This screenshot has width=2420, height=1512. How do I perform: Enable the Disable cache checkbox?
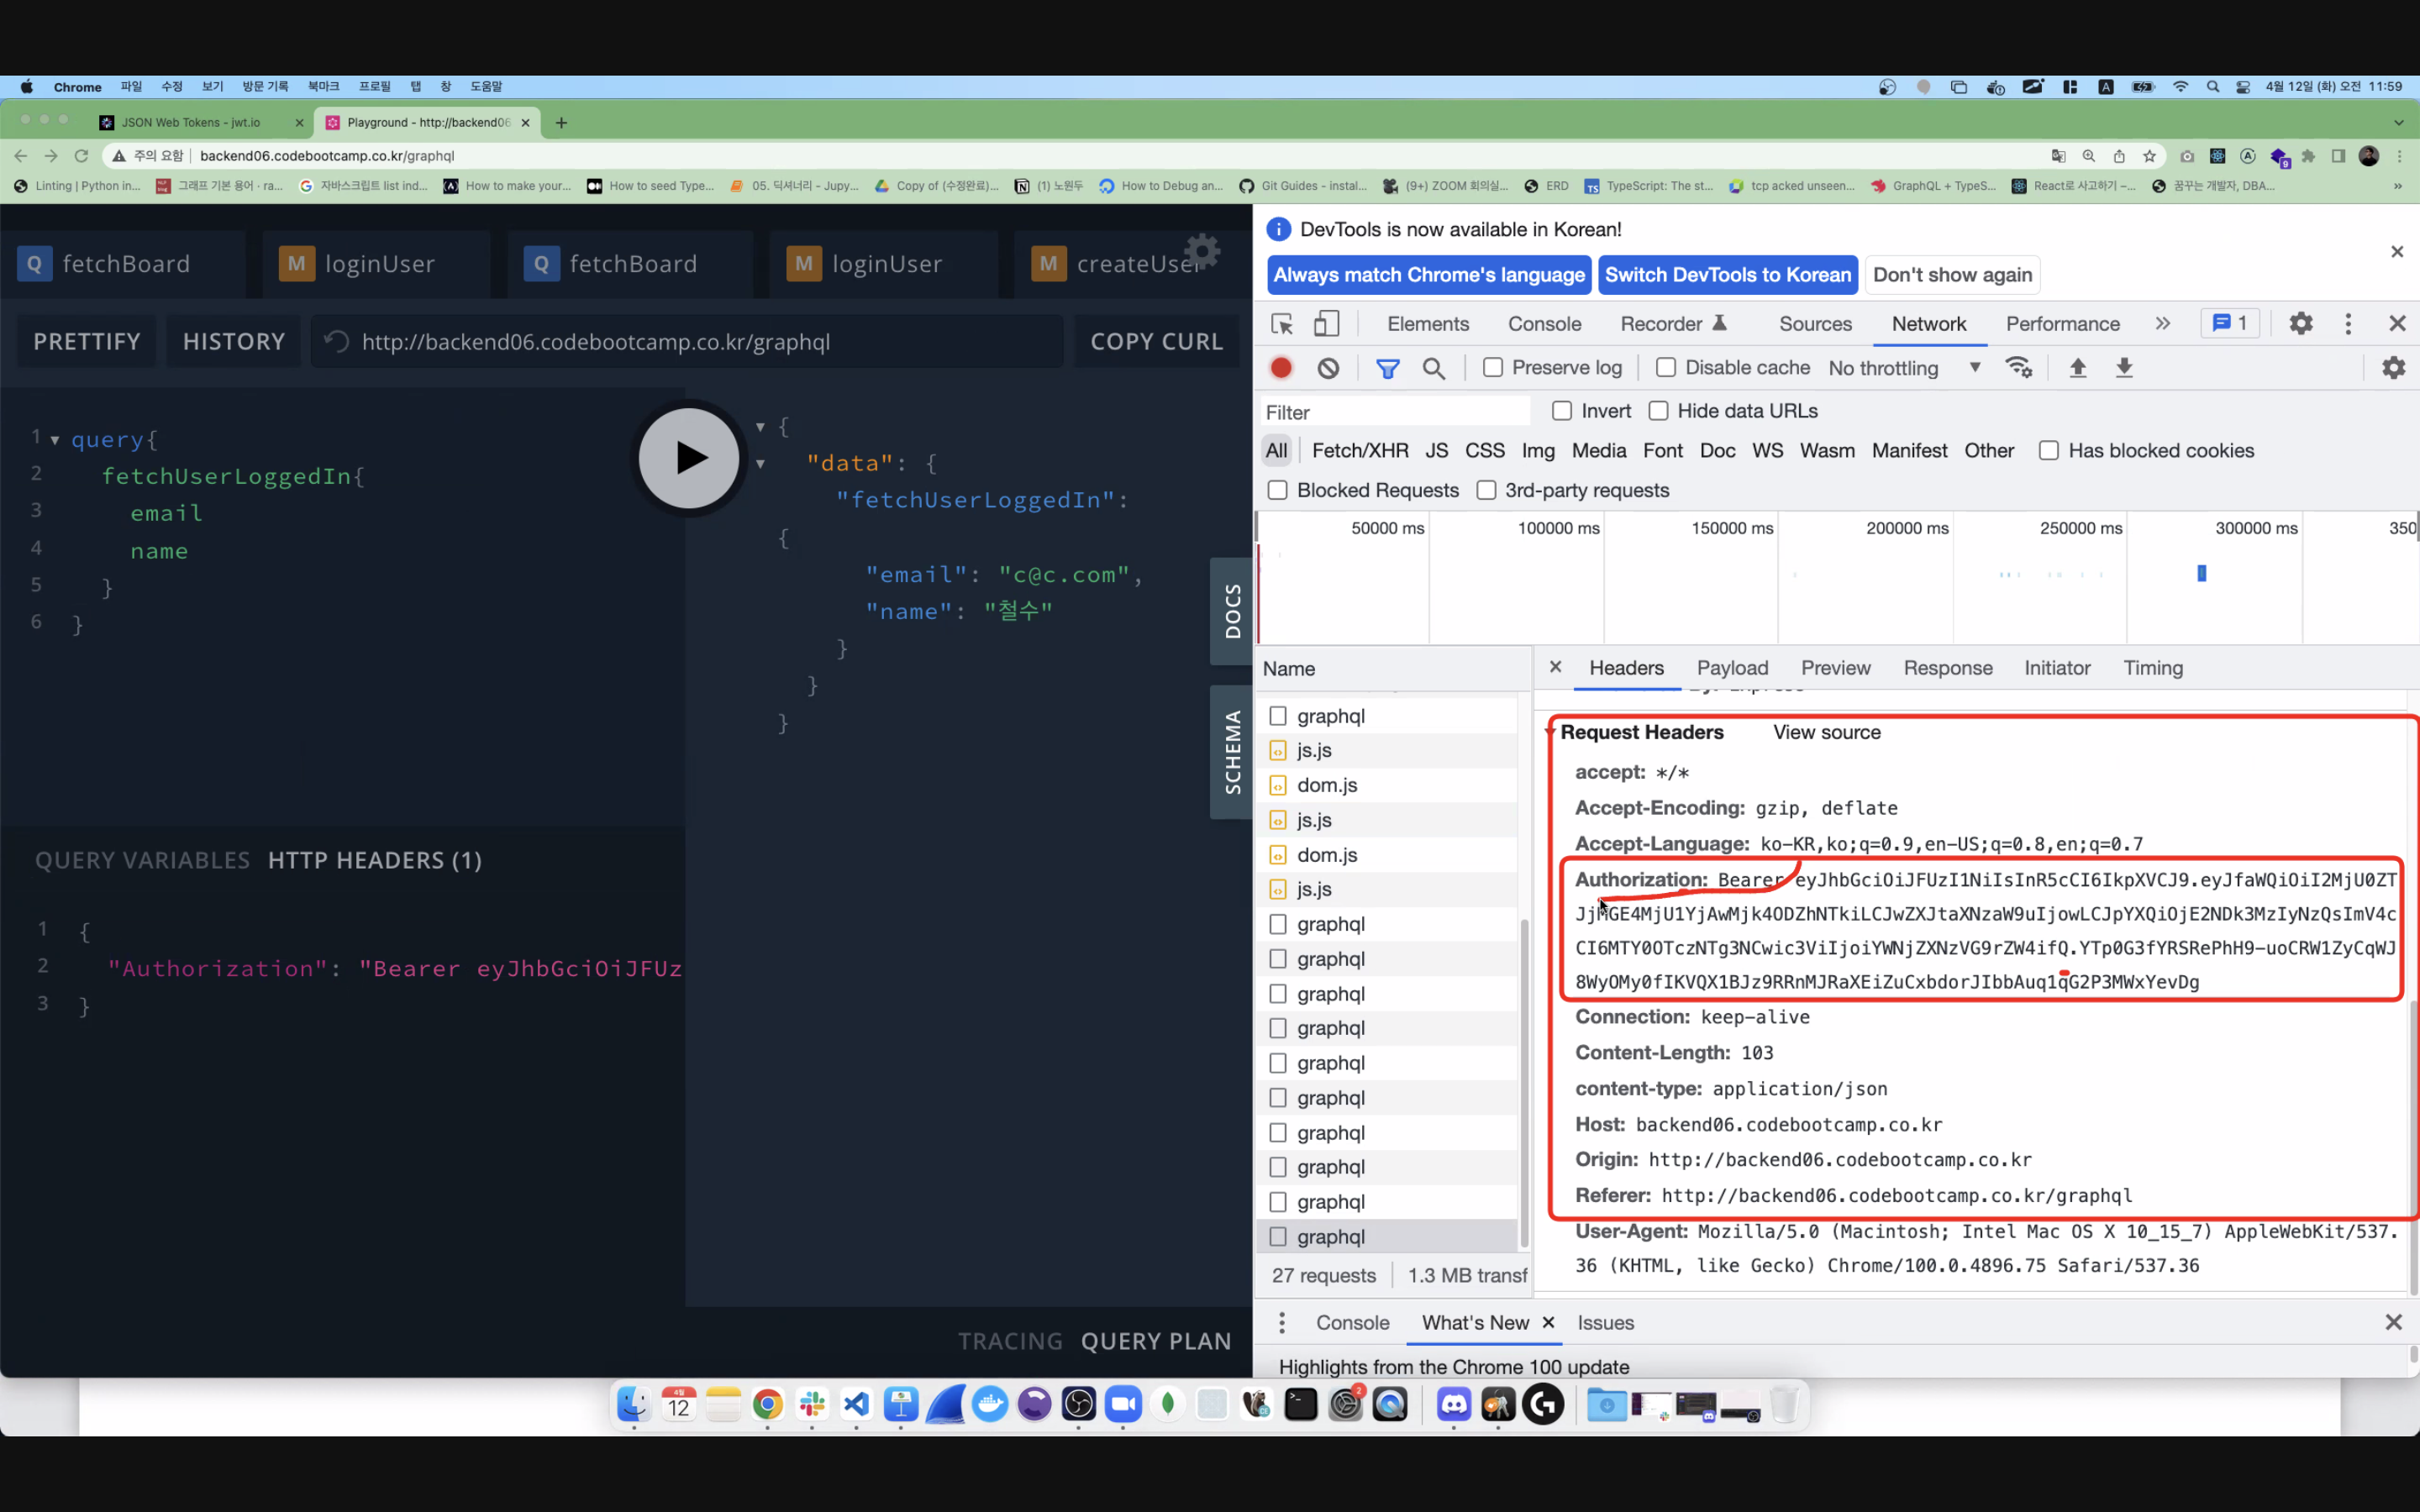click(x=1666, y=368)
